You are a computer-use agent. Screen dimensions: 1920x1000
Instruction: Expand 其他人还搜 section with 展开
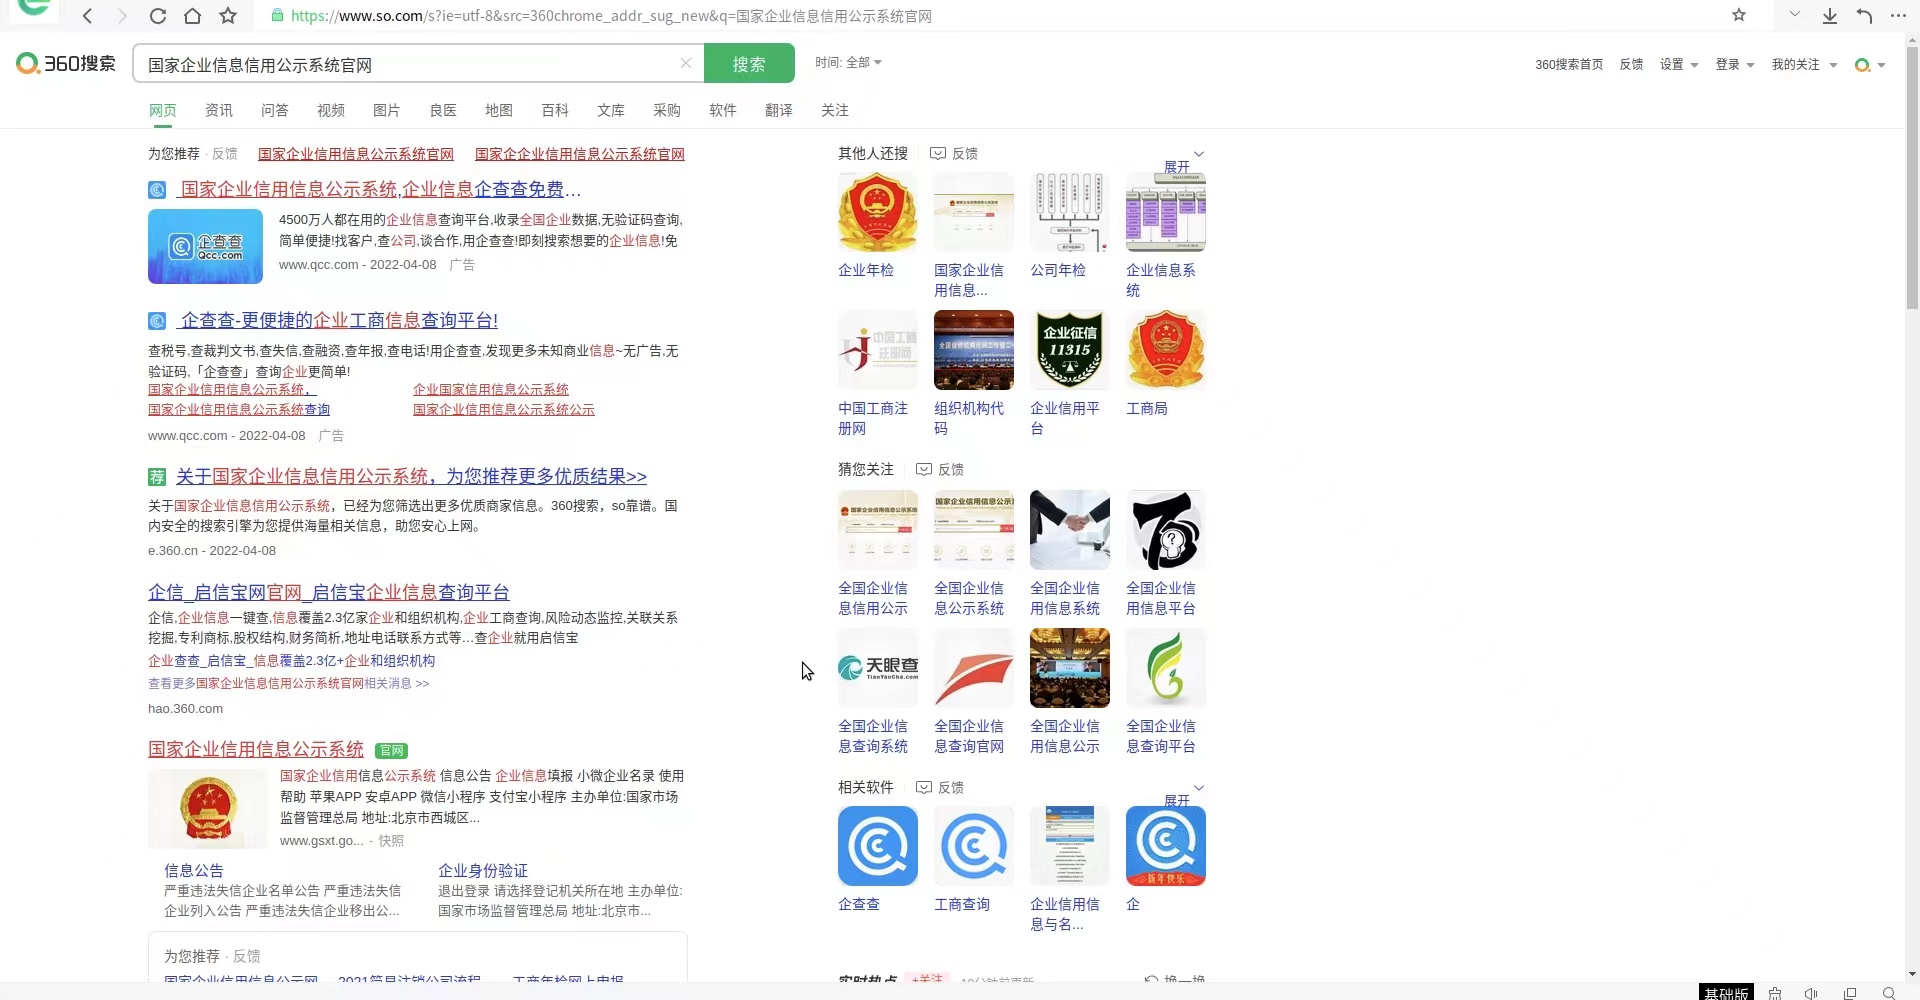coord(1184,161)
